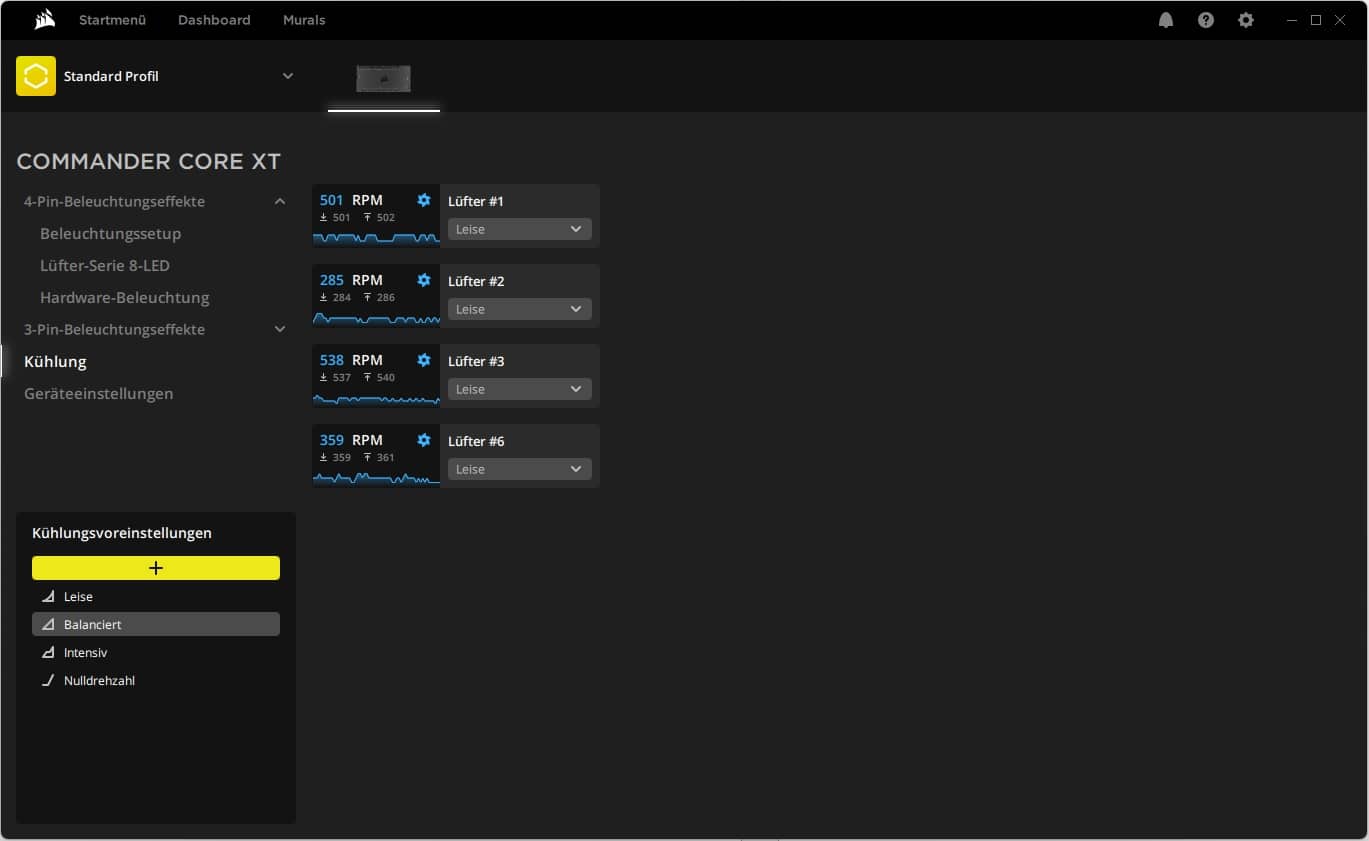Open the help question mark icon

point(1205,20)
